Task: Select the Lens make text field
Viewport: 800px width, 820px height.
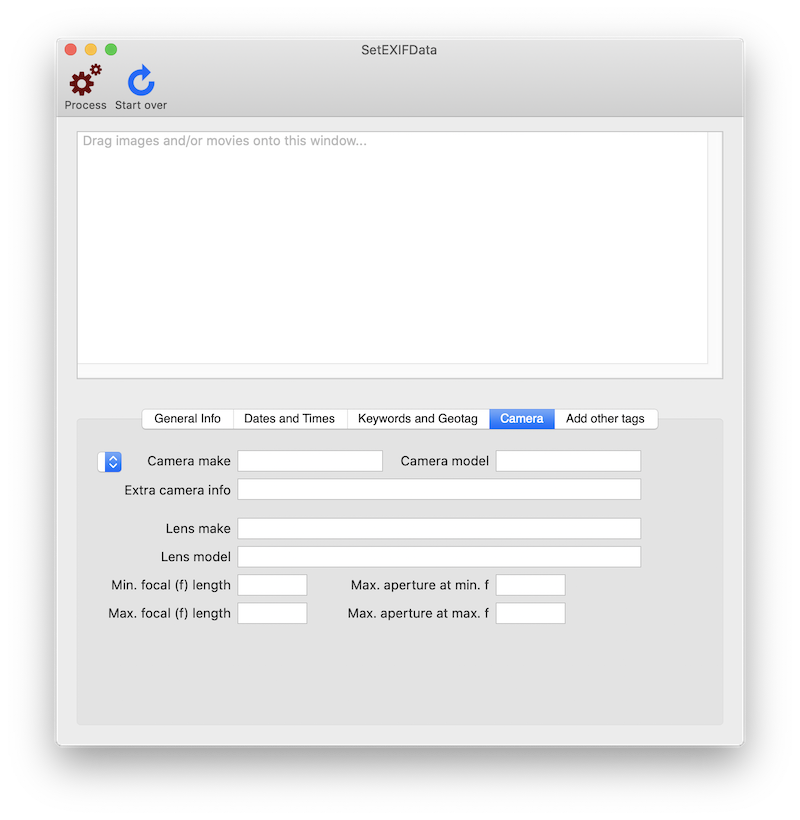Action: [439, 529]
